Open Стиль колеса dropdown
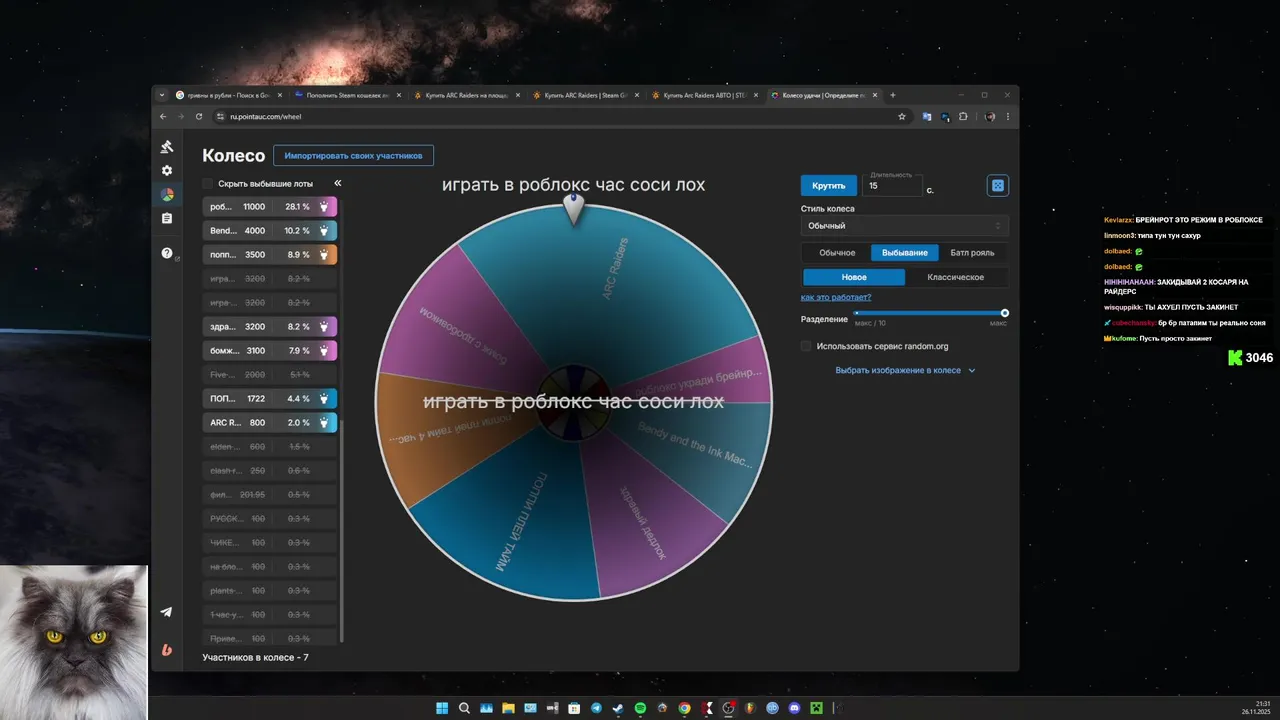Screen dimensions: 1280x720 click(x=904, y=226)
